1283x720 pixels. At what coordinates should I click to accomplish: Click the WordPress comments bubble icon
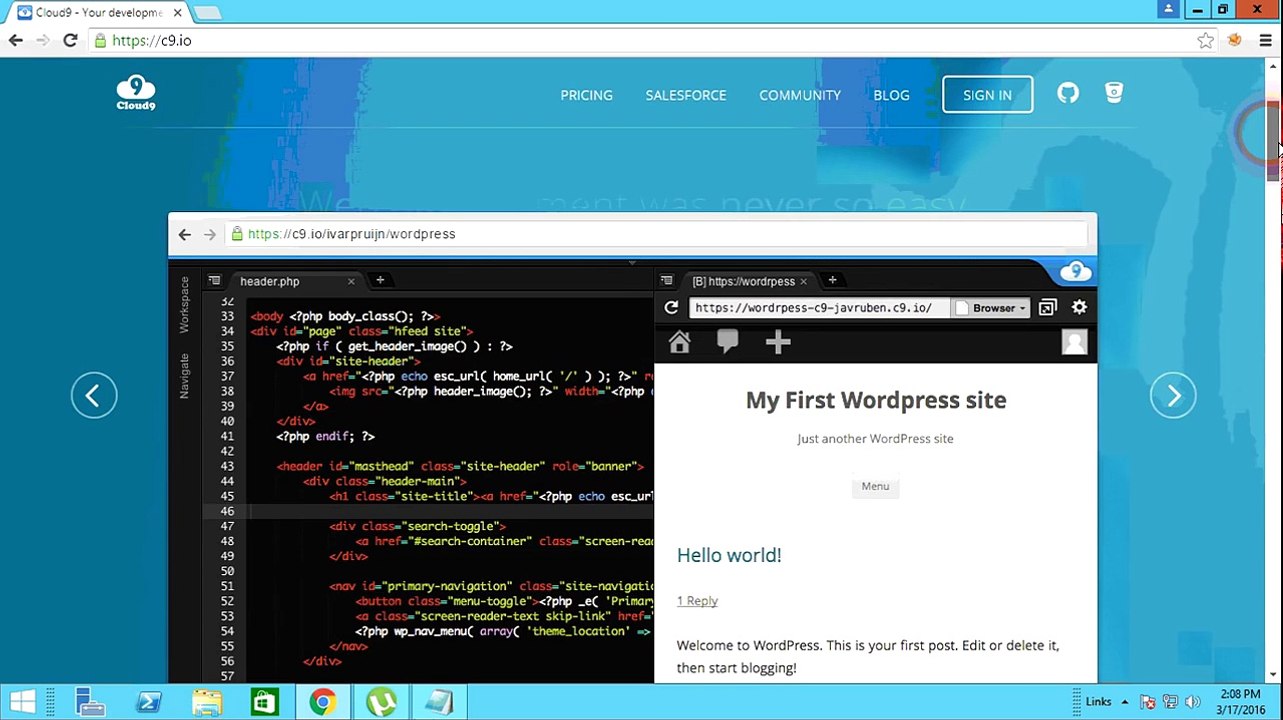click(x=727, y=343)
